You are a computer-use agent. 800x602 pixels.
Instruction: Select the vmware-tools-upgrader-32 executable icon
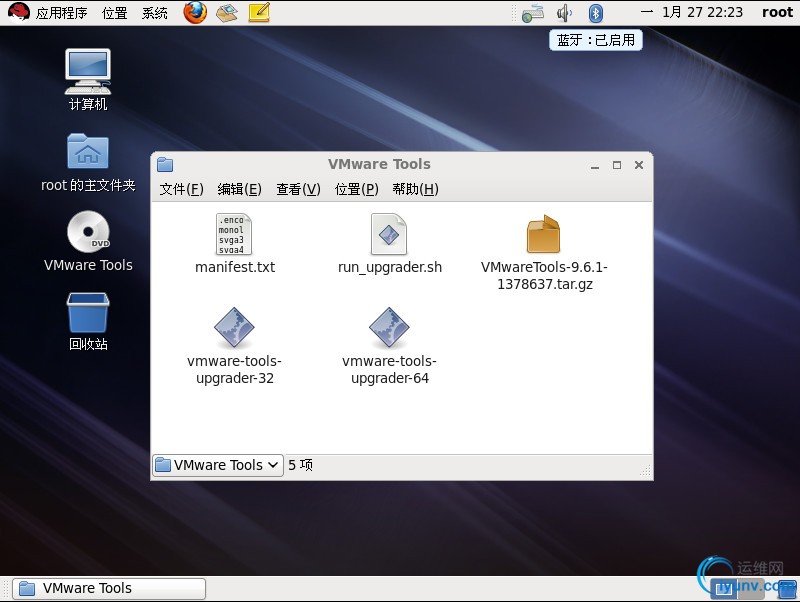pyautogui.click(x=234, y=327)
